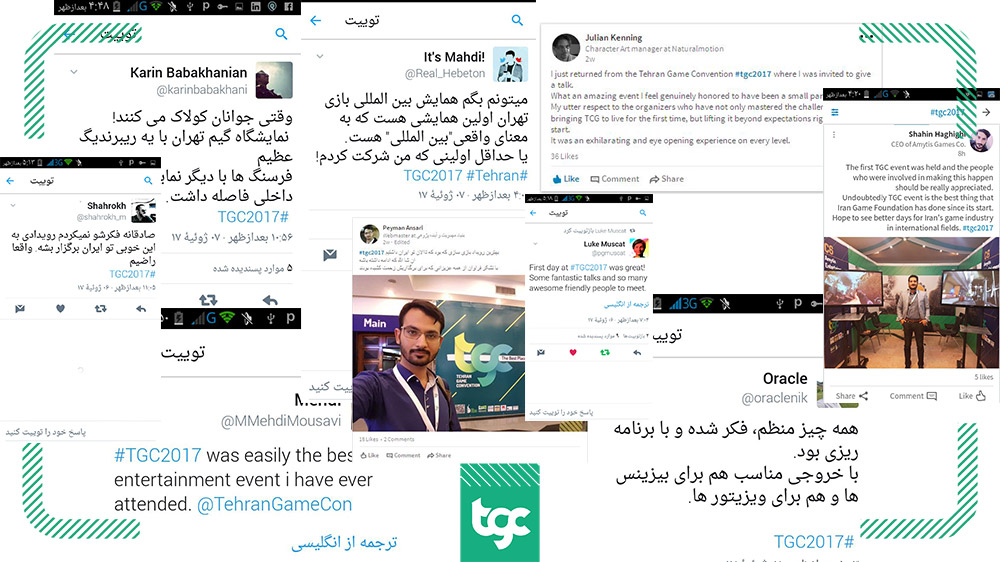The width and height of the screenshot is (1000, 562).
Task: Tap retweet icon under Luke Muscat tweet
Action: click(x=605, y=352)
